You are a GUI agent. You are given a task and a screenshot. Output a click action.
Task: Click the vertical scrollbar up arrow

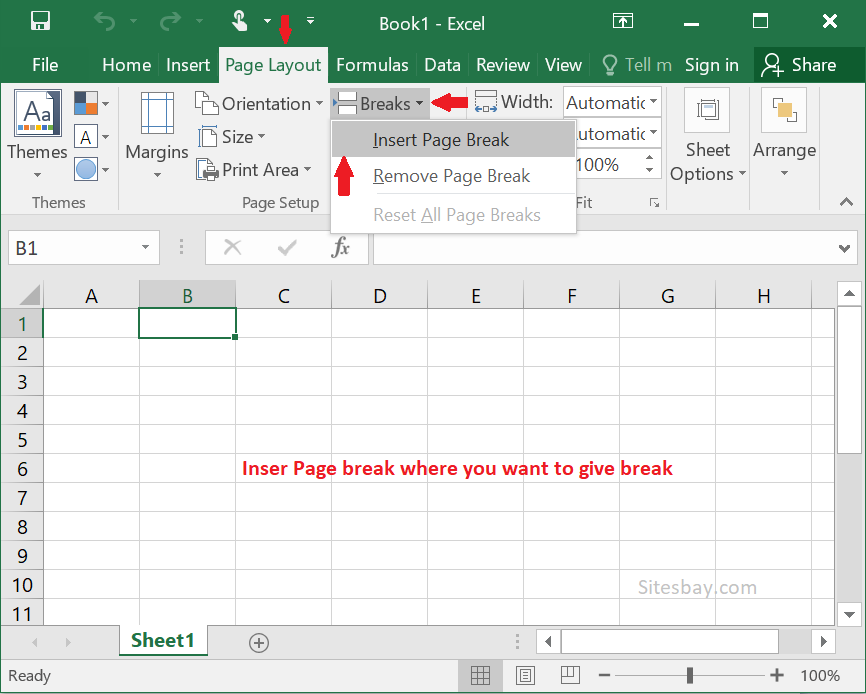click(x=849, y=294)
